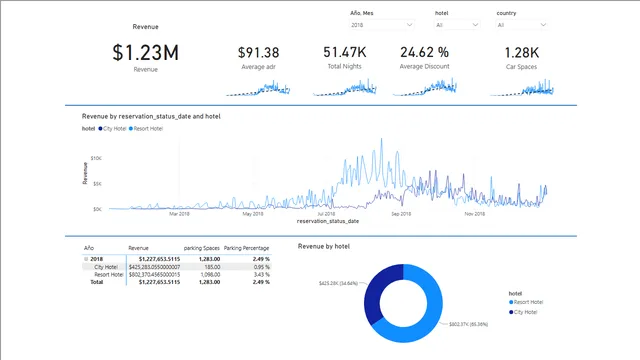This screenshot has width=640, height=360.
Task: Open the country slicer dropdown
Action: tap(522, 25)
